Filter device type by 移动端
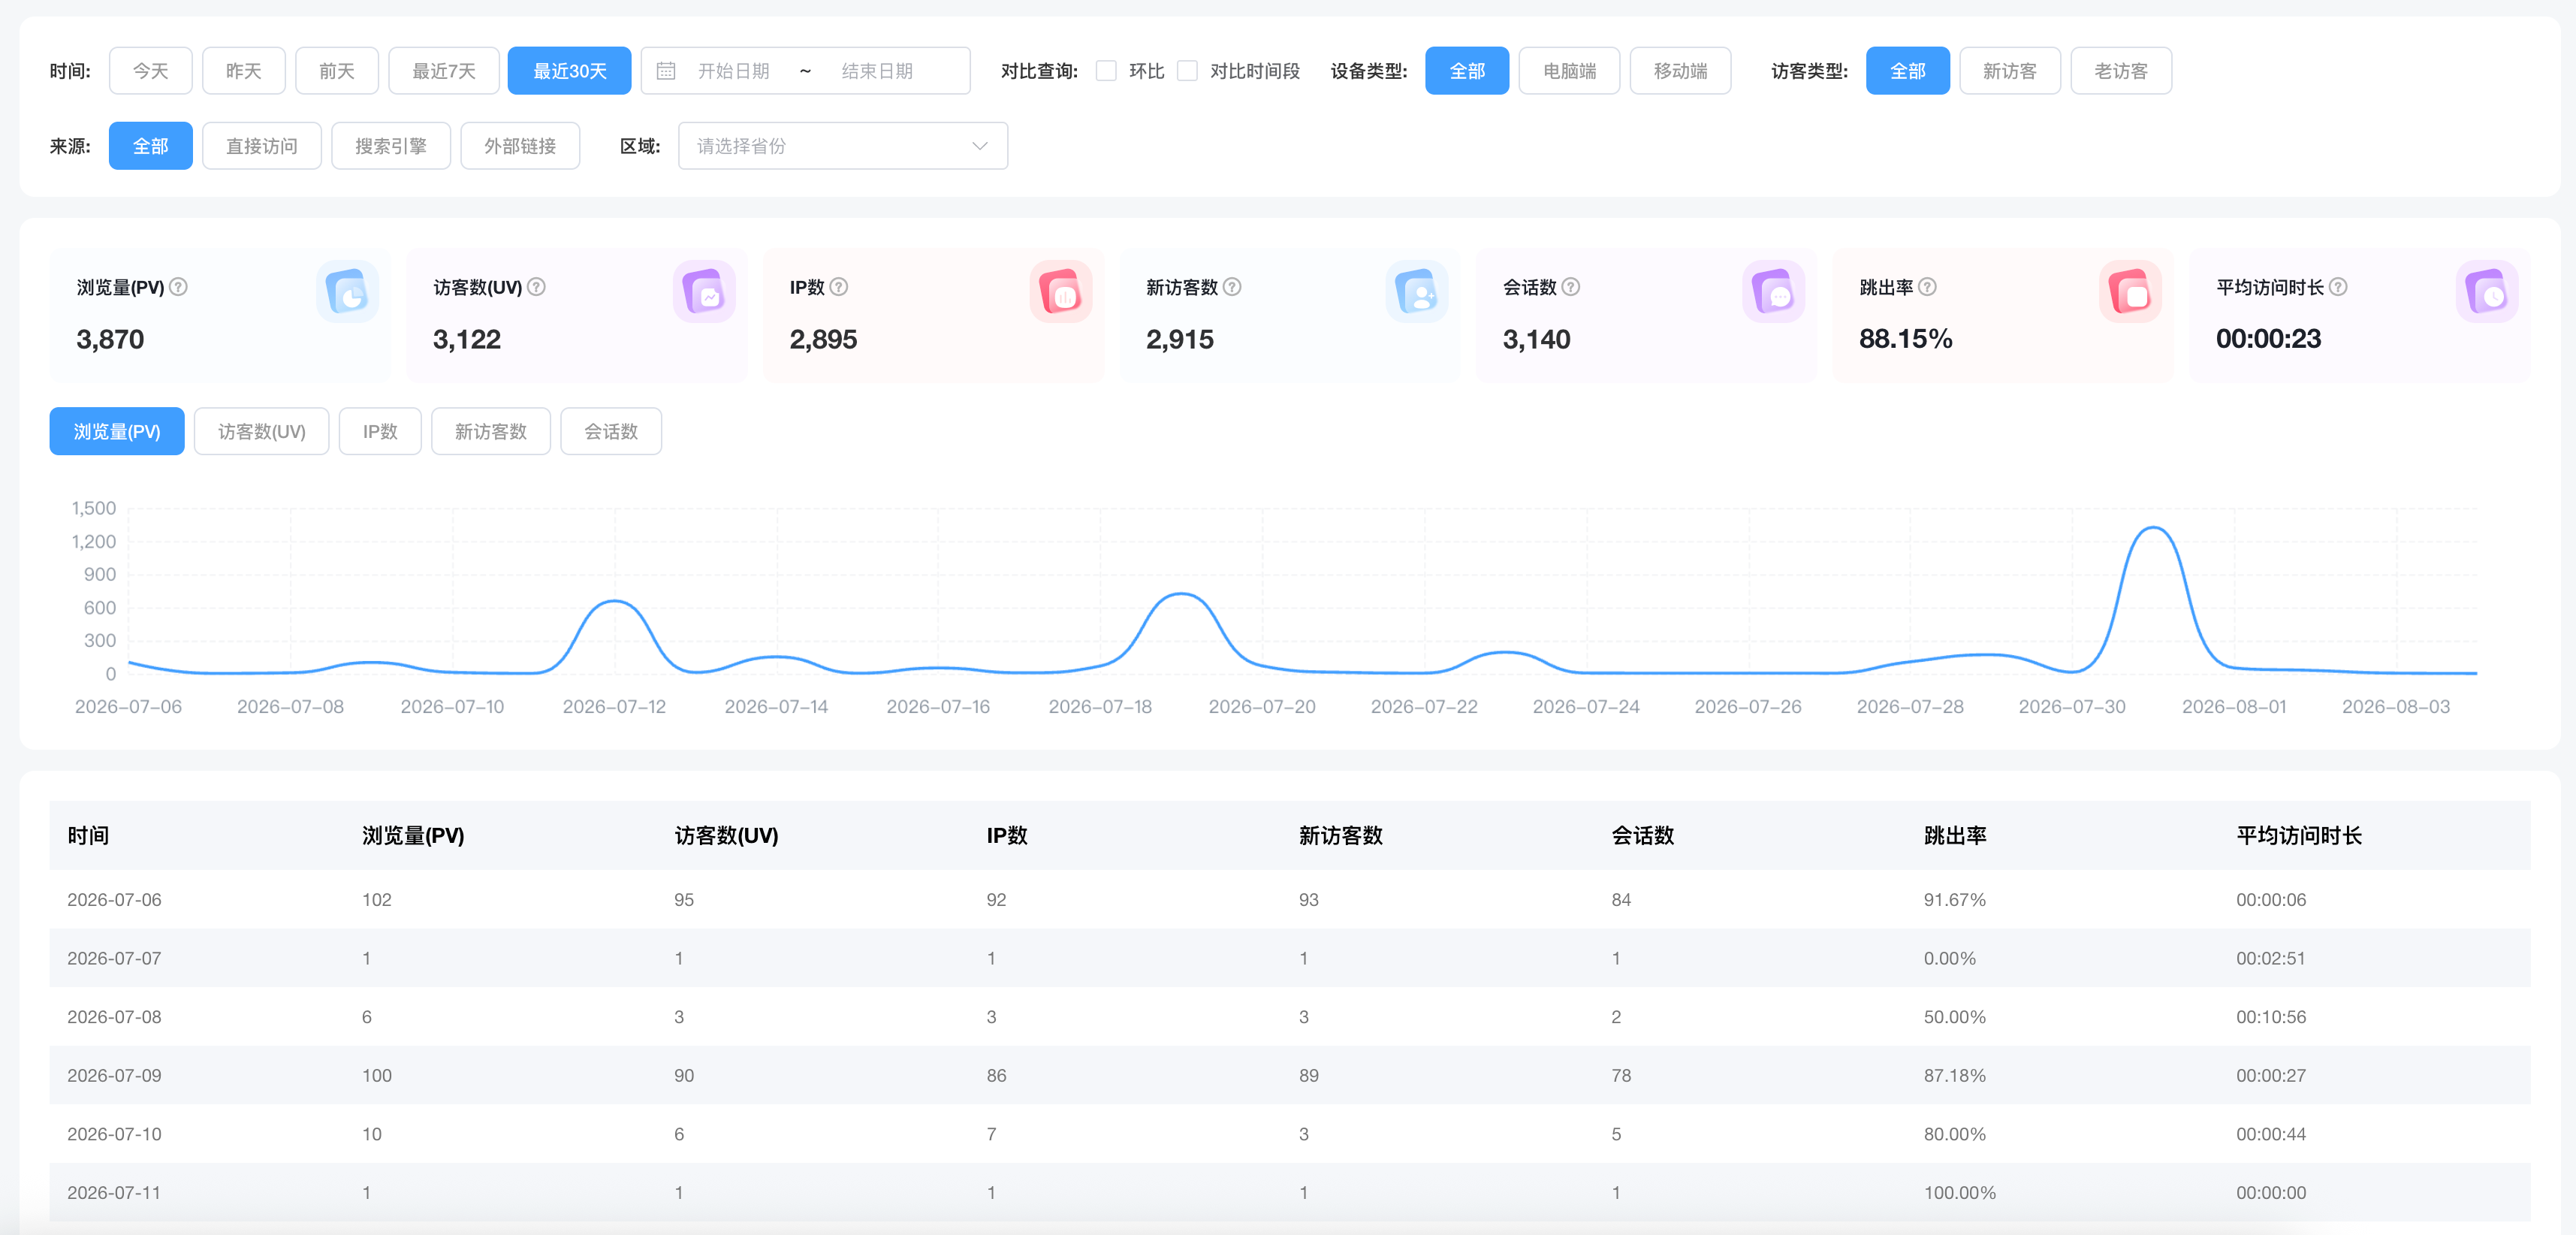2576x1235 pixels. pos(1681,71)
